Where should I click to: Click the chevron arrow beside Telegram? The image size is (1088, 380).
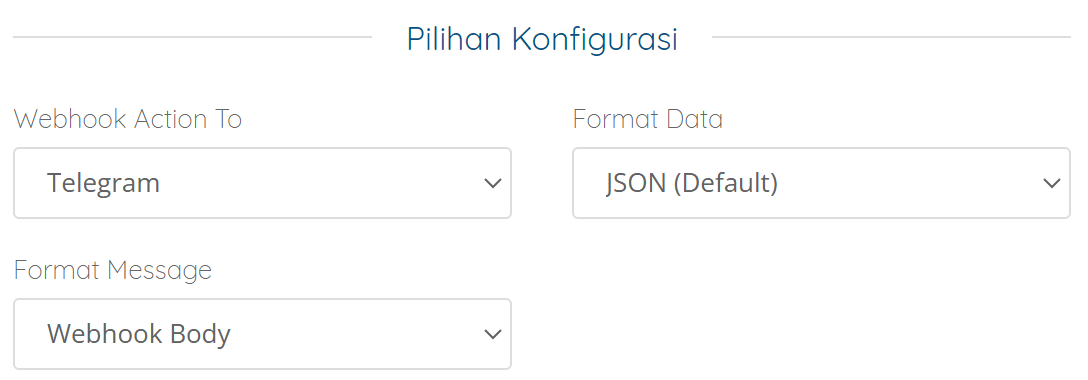pyautogui.click(x=493, y=184)
